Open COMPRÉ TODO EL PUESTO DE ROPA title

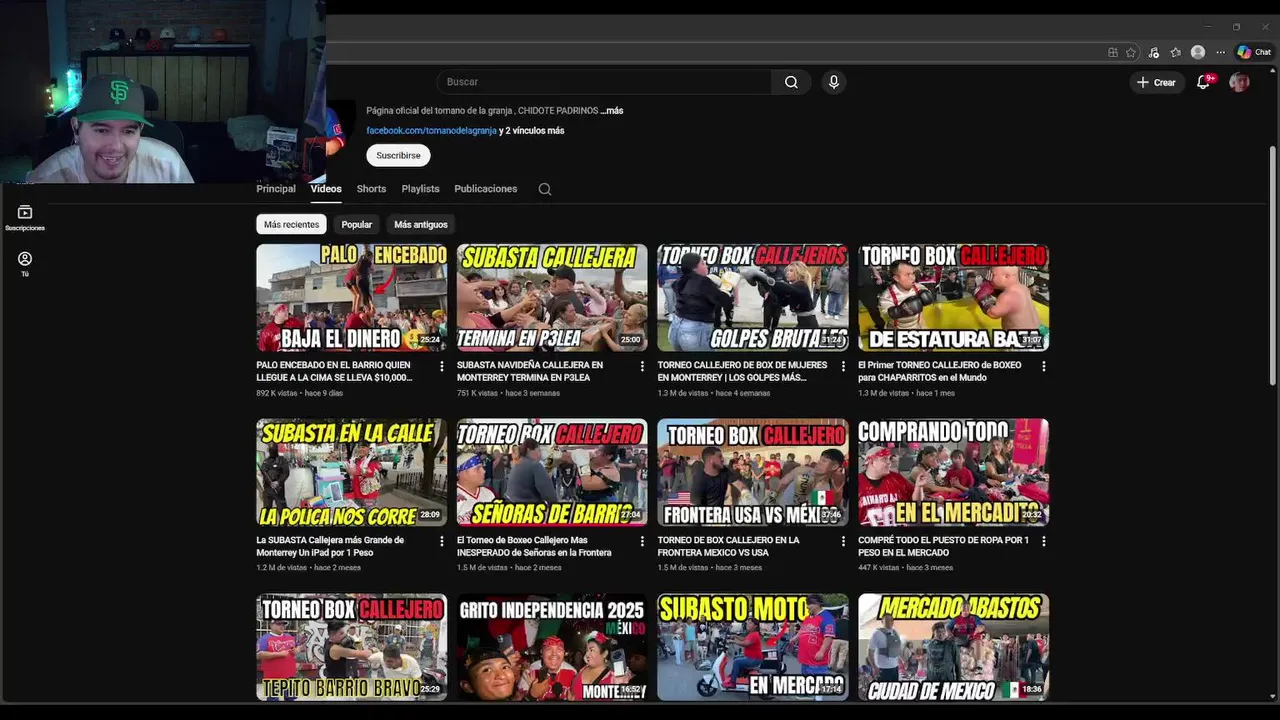pos(943,546)
